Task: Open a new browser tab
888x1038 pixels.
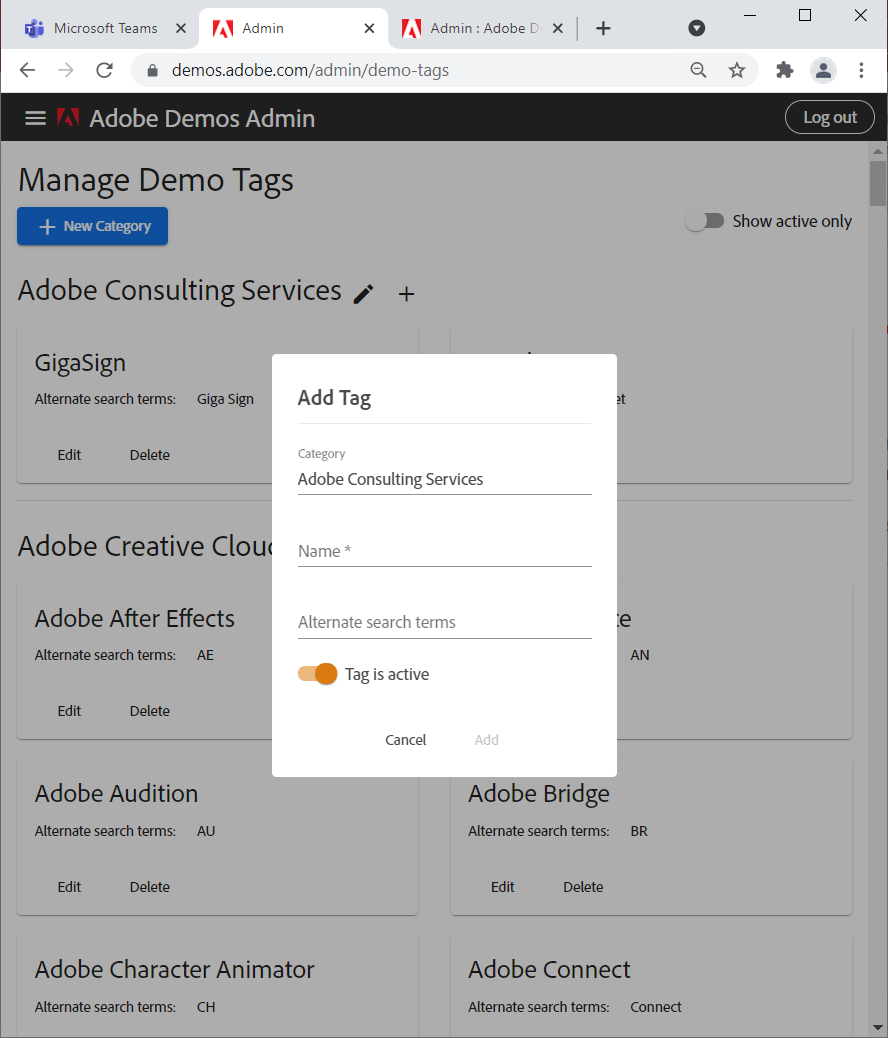Action: pyautogui.click(x=603, y=28)
